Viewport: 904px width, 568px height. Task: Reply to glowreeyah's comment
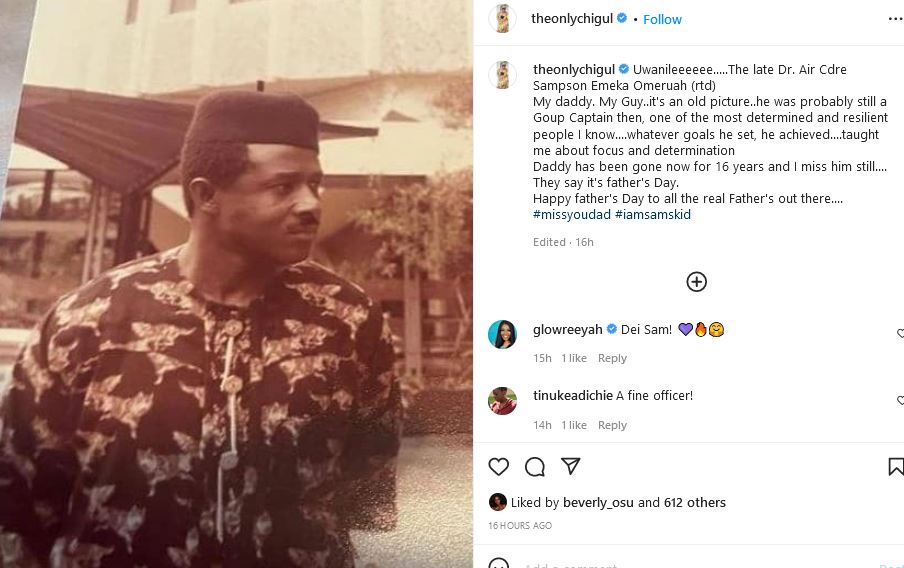612,358
